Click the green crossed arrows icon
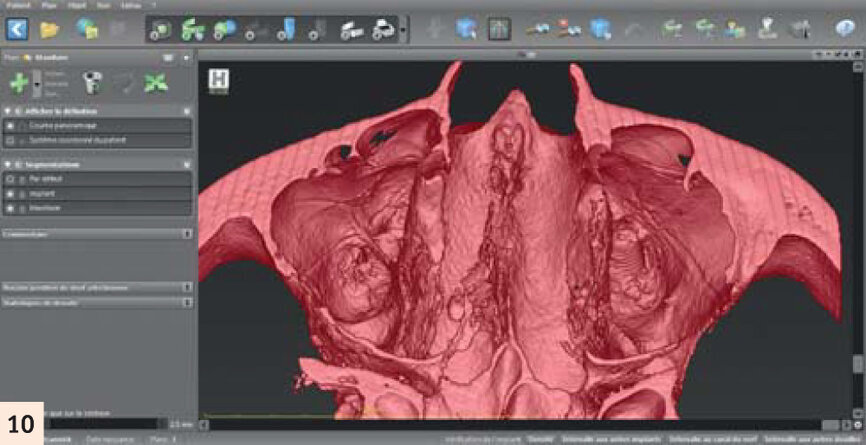The height and width of the screenshot is (445, 866). [x=156, y=83]
